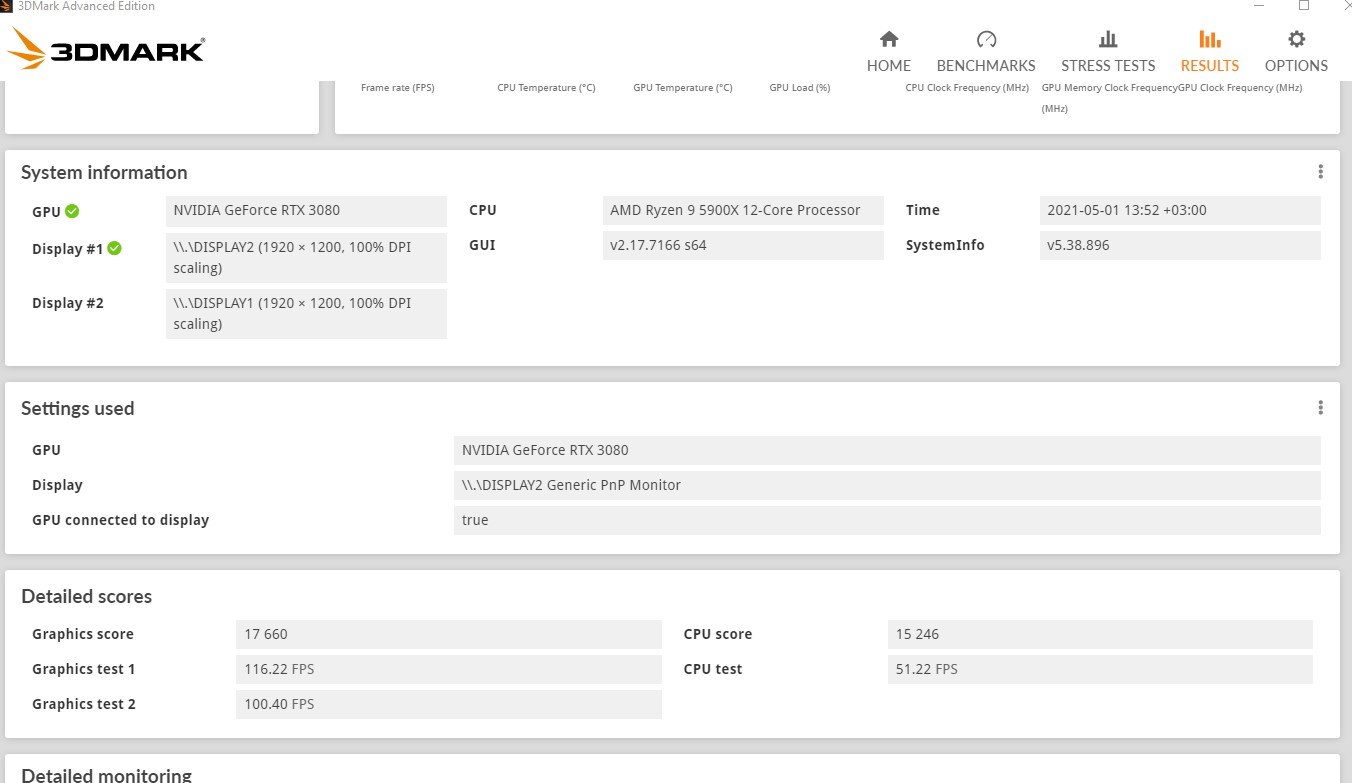Maximize the 3DMark window
Screen dimensions: 1352x783
[x=1304, y=6]
